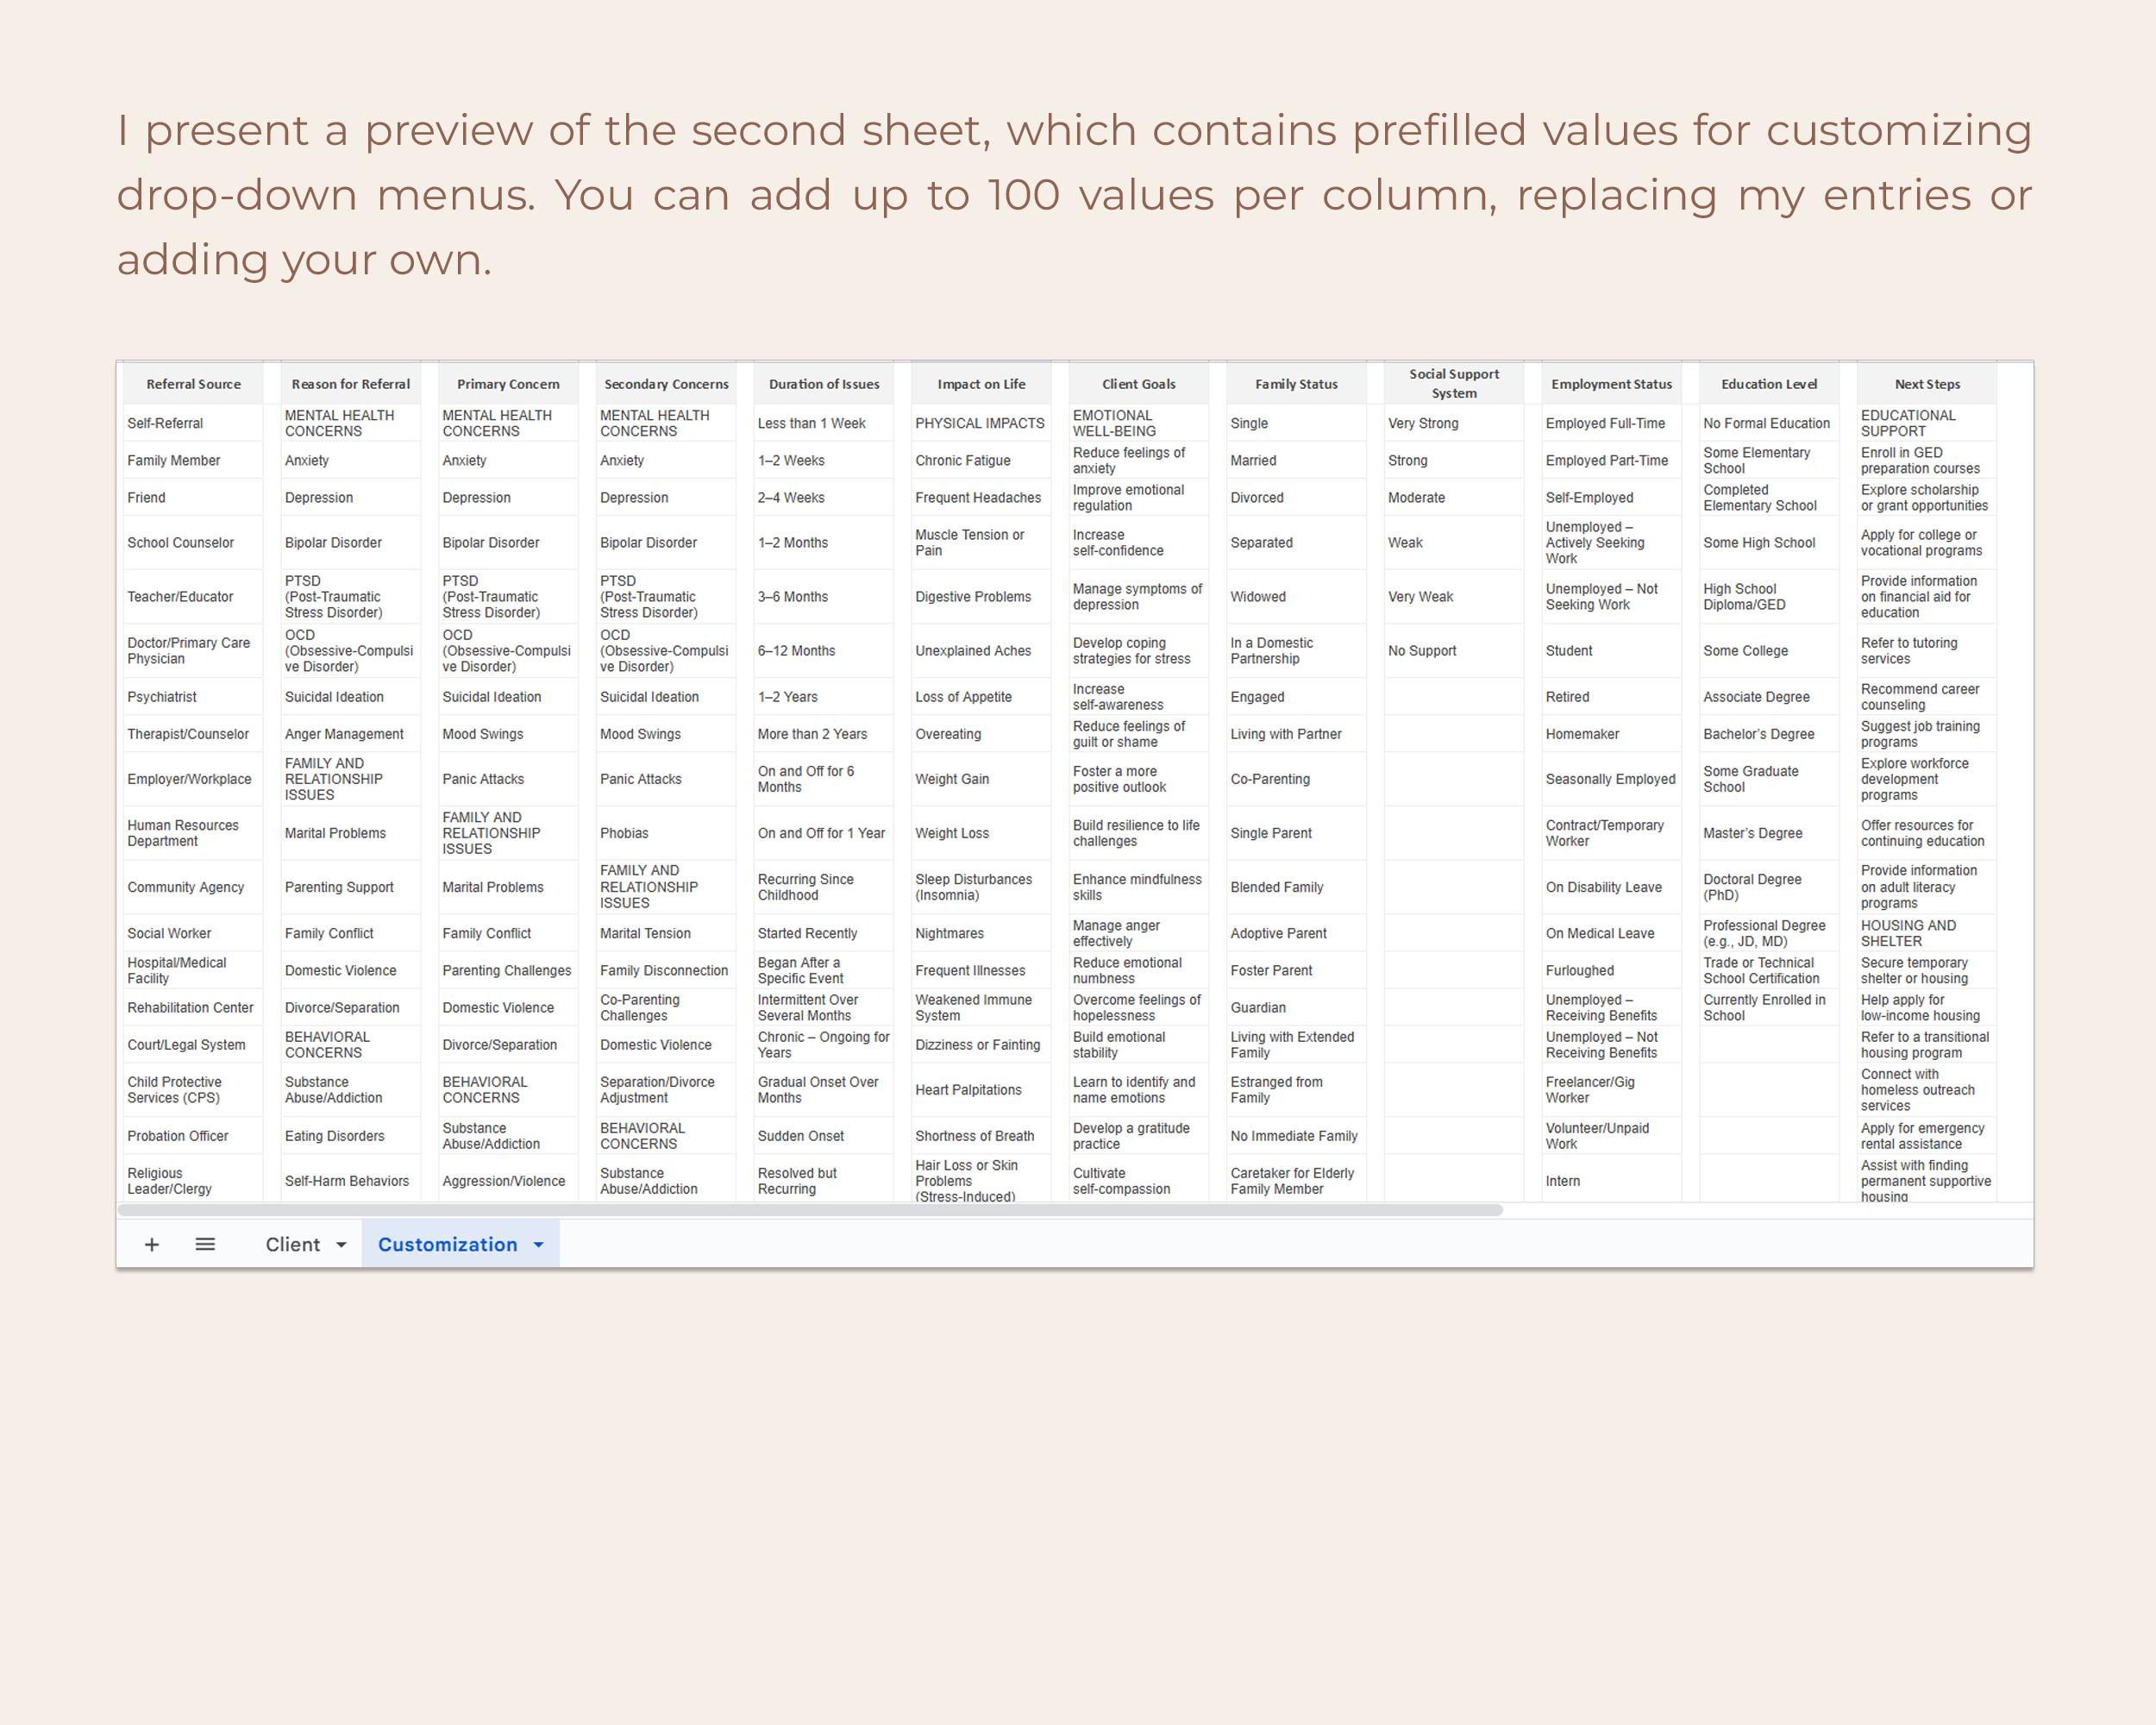Switch to the Client sheet tab
This screenshot has width=2156, height=1725.
tap(293, 1244)
